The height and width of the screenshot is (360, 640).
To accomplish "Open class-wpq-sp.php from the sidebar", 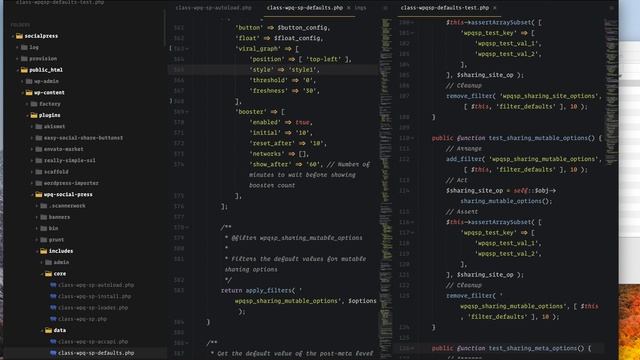I will coord(82,319).
